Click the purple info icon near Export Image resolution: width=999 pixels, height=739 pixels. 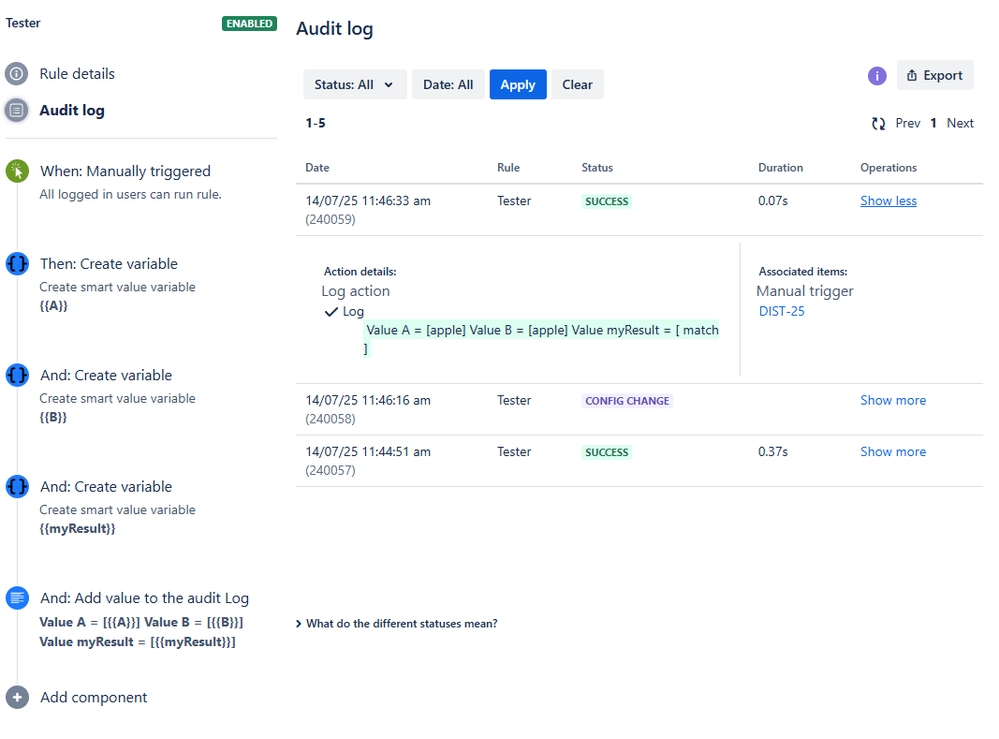coord(877,76)
